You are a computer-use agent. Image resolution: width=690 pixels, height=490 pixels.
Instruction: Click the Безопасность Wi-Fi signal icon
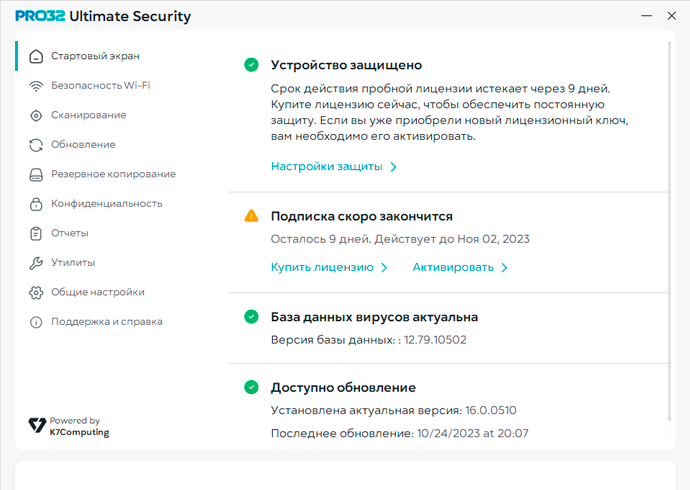coord(36,86)
